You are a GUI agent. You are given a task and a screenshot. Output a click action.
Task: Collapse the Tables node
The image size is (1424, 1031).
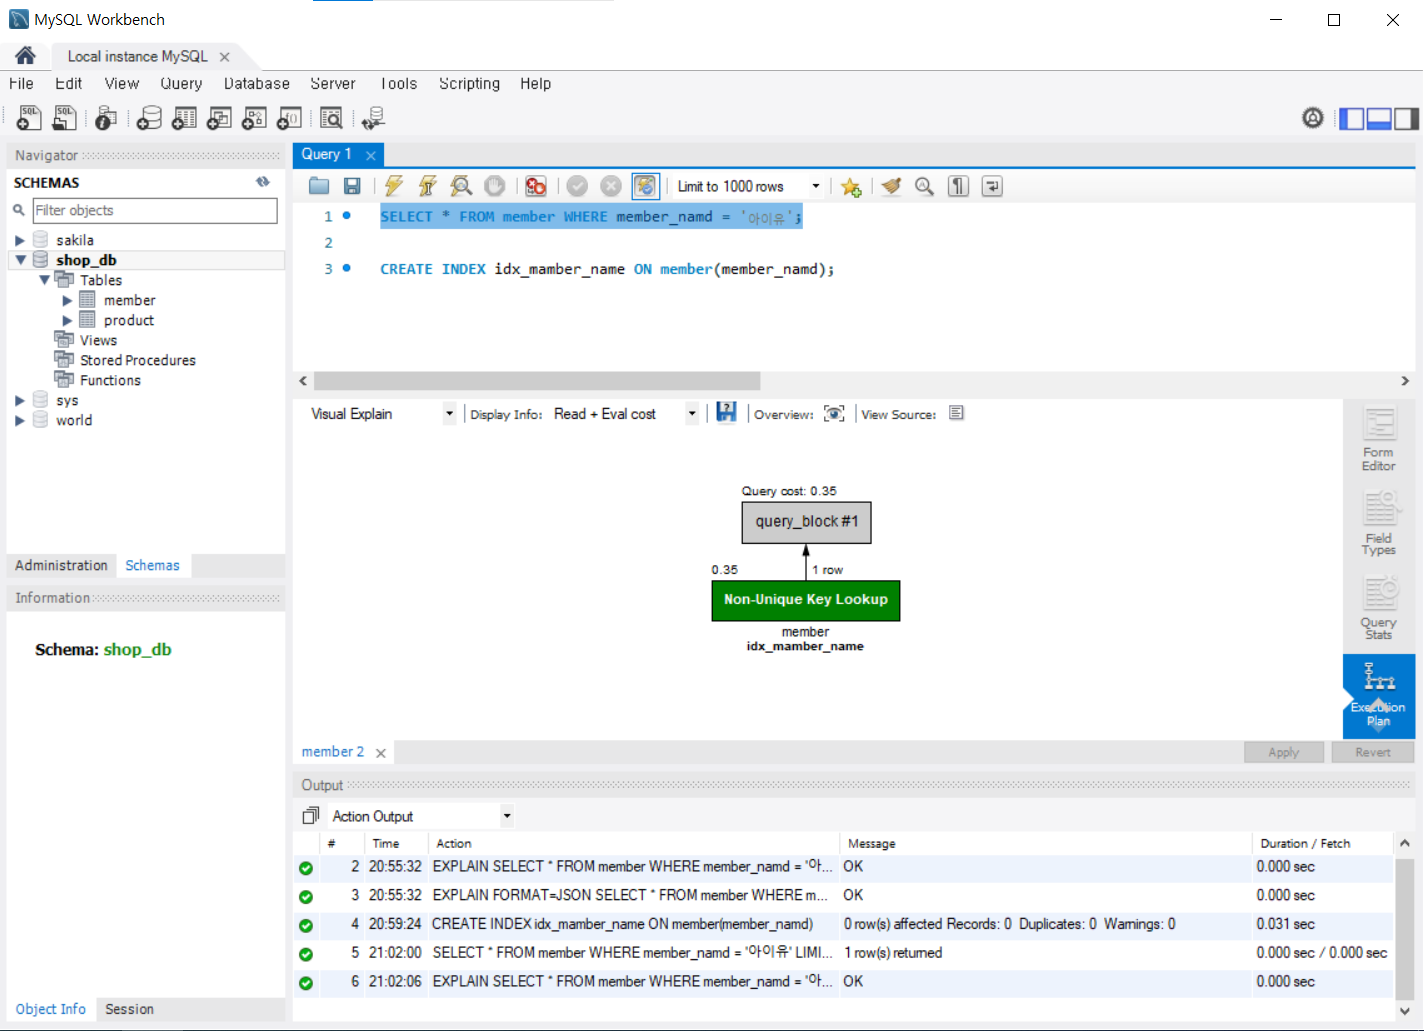pos(44,280)
